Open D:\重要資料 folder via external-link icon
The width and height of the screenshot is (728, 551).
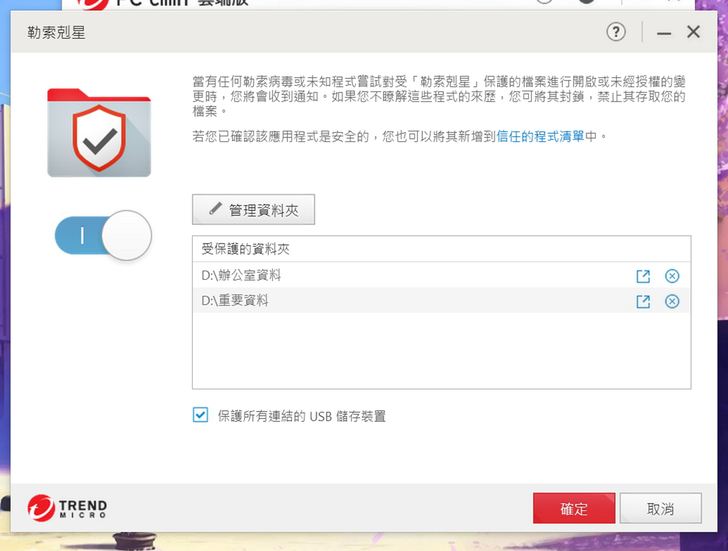[643, 302]
